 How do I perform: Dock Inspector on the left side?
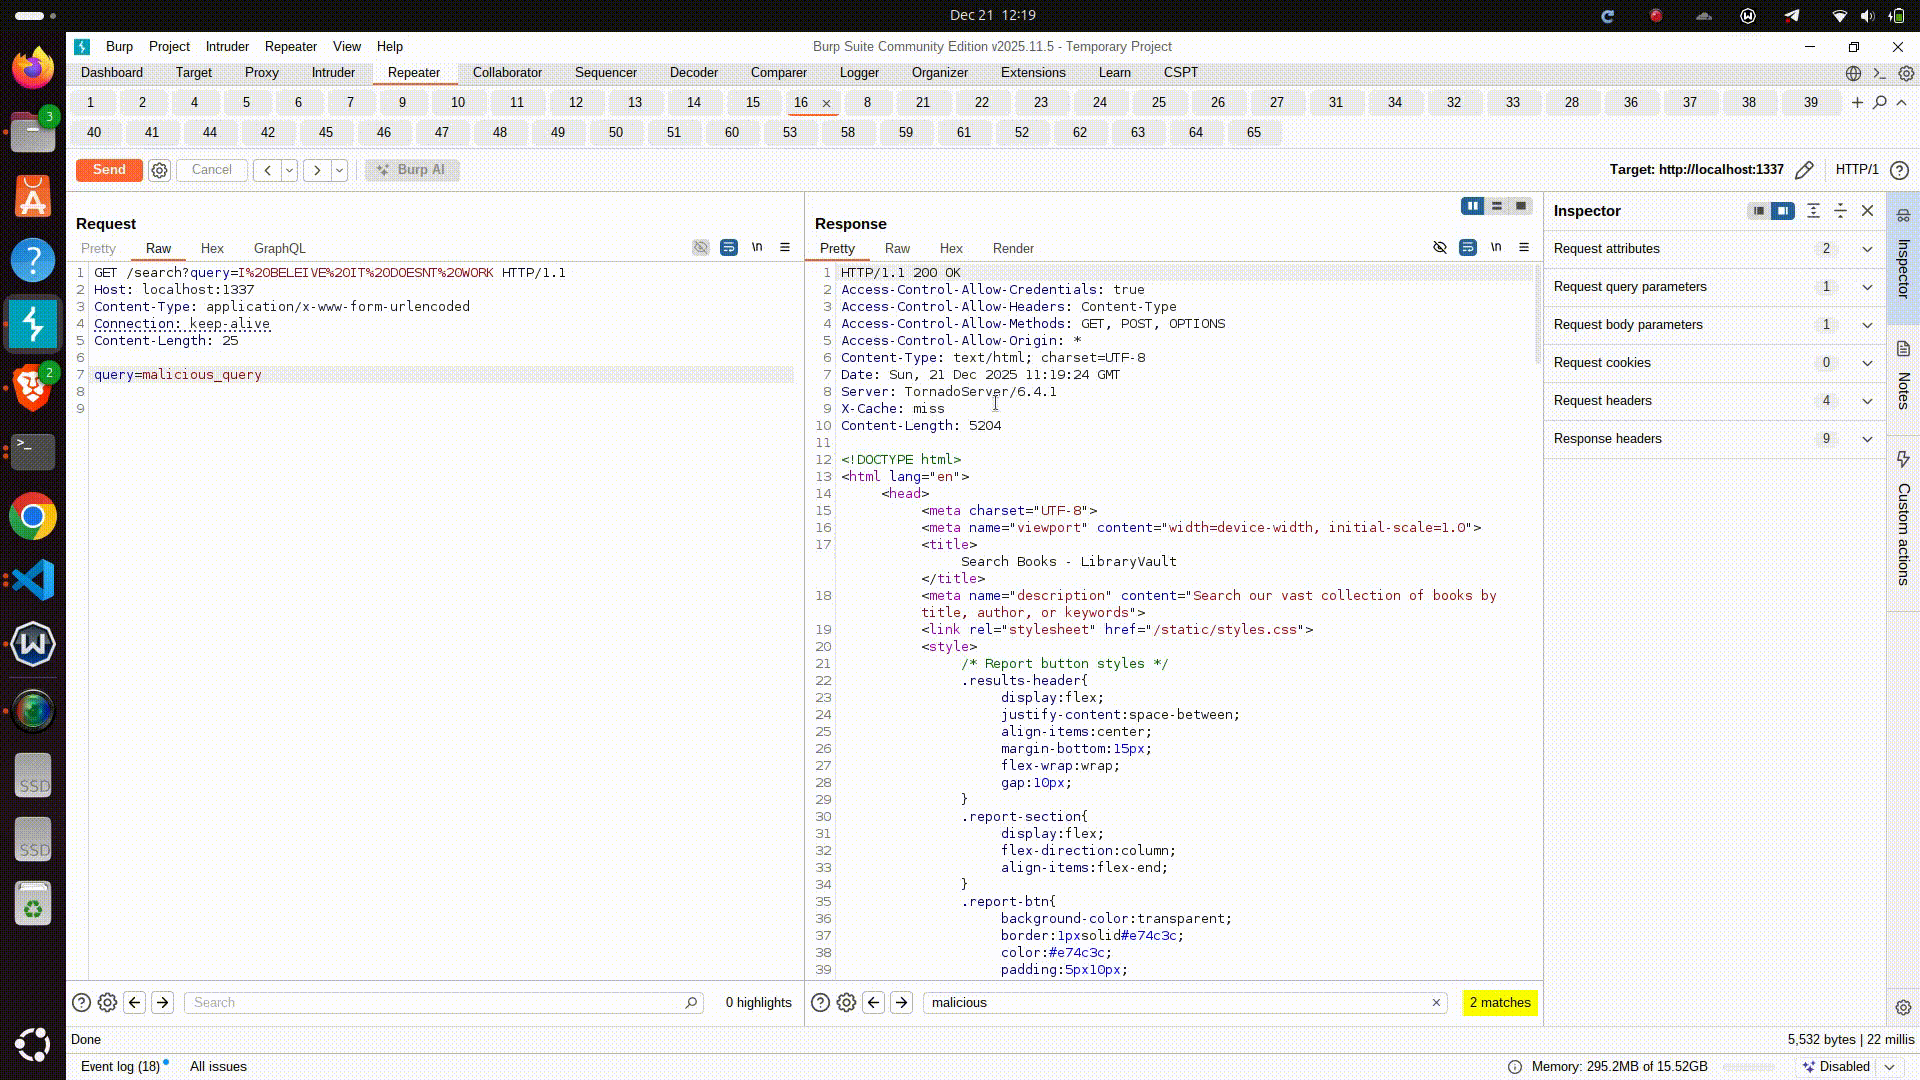(1759, 211)
